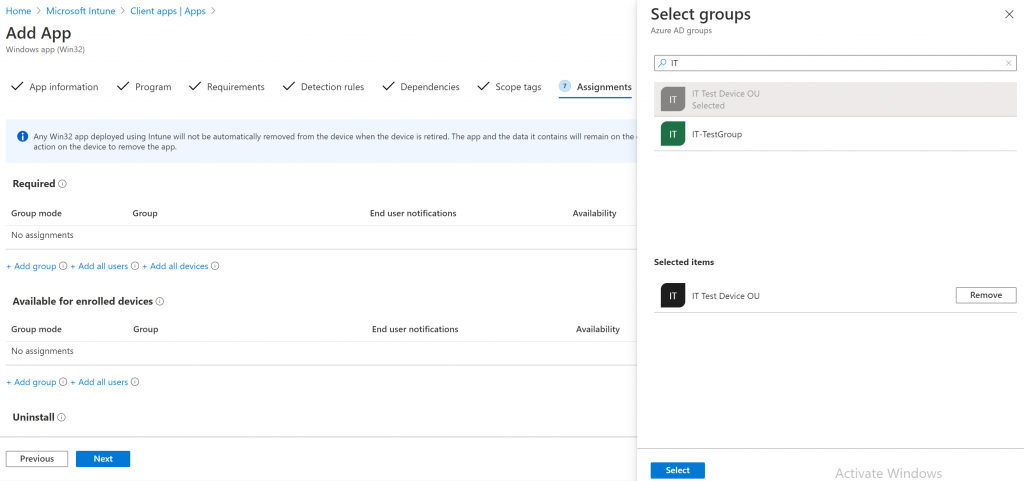Add all devices under Required
The height and width of the screenshot is (481, 1024).
(x=175, y=266)
